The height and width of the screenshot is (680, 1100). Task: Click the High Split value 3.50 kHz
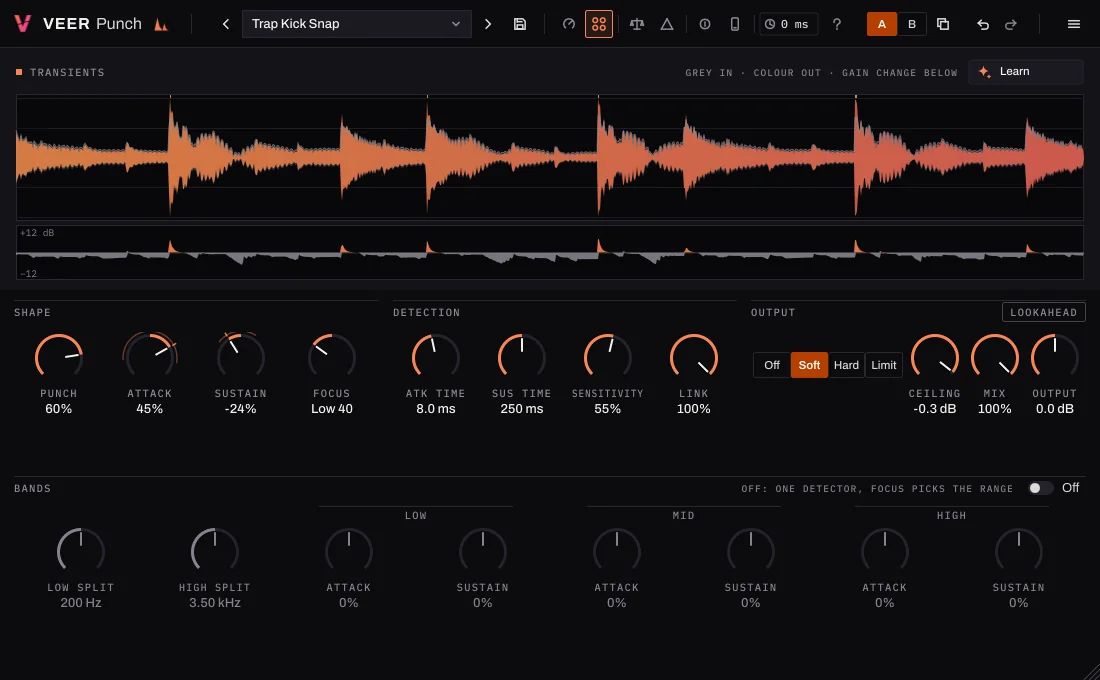(215, 603)
